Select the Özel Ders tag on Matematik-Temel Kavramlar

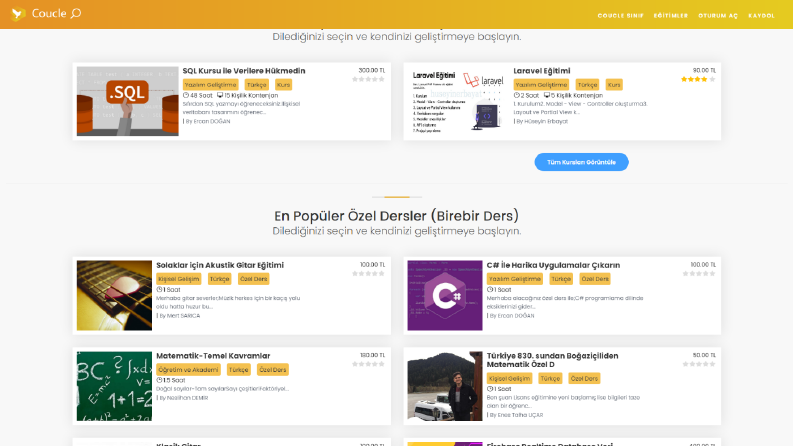(273, 370)
